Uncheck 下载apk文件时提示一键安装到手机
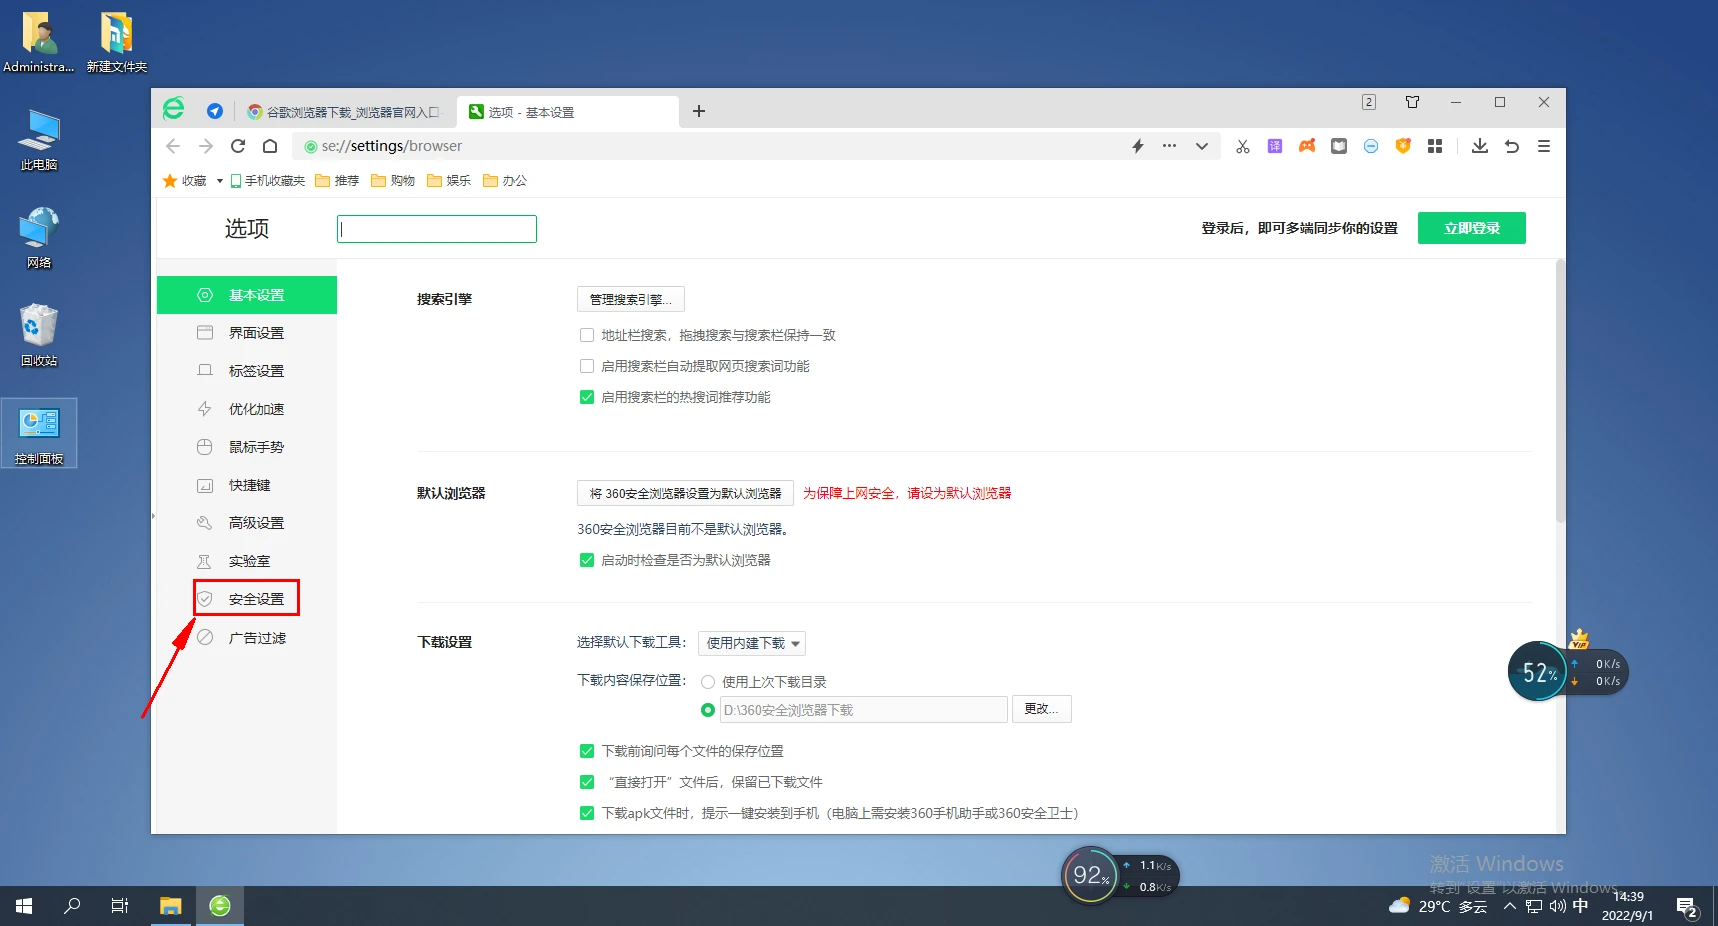The width and height of the screenshot is (1718, 926). 587,813
